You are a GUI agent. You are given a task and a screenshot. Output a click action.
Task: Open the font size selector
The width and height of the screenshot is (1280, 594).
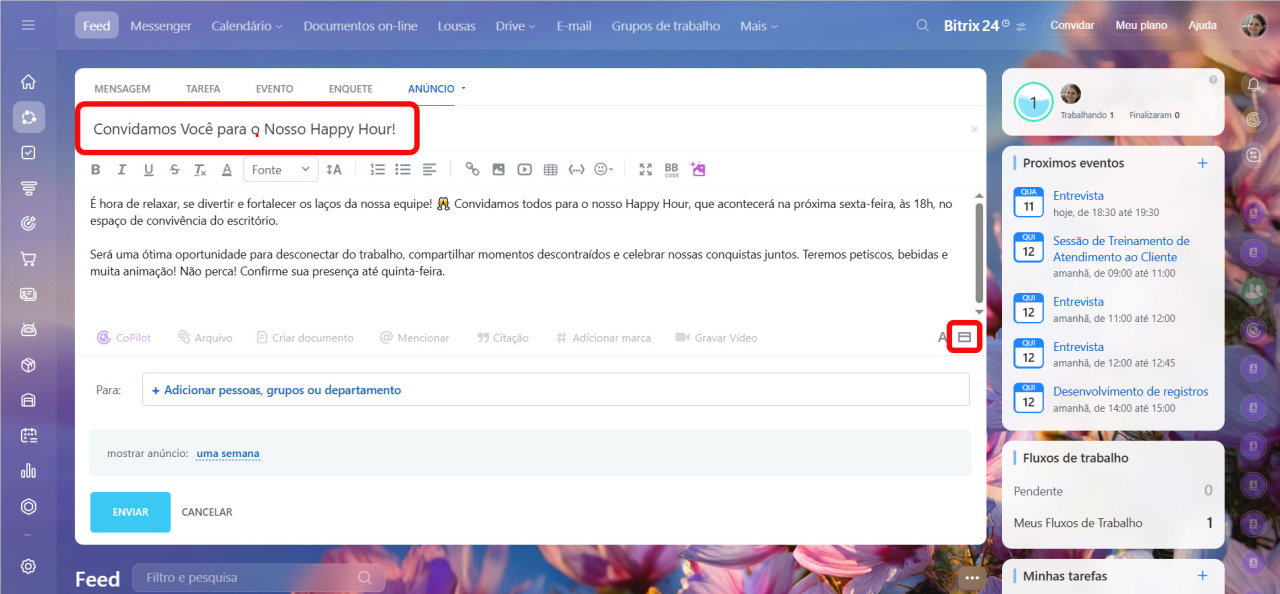[334, 170]
